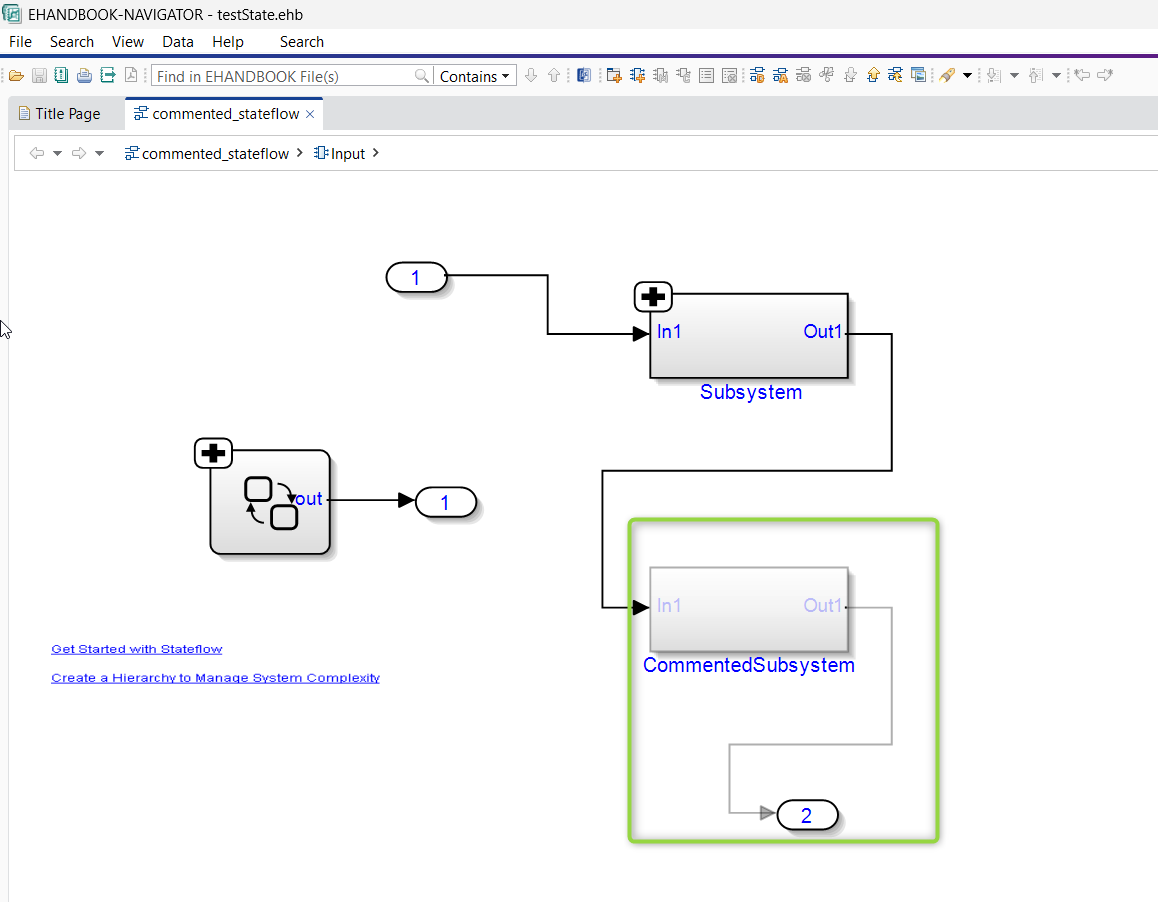Select the Stateflow chart block

pos(270,502)
